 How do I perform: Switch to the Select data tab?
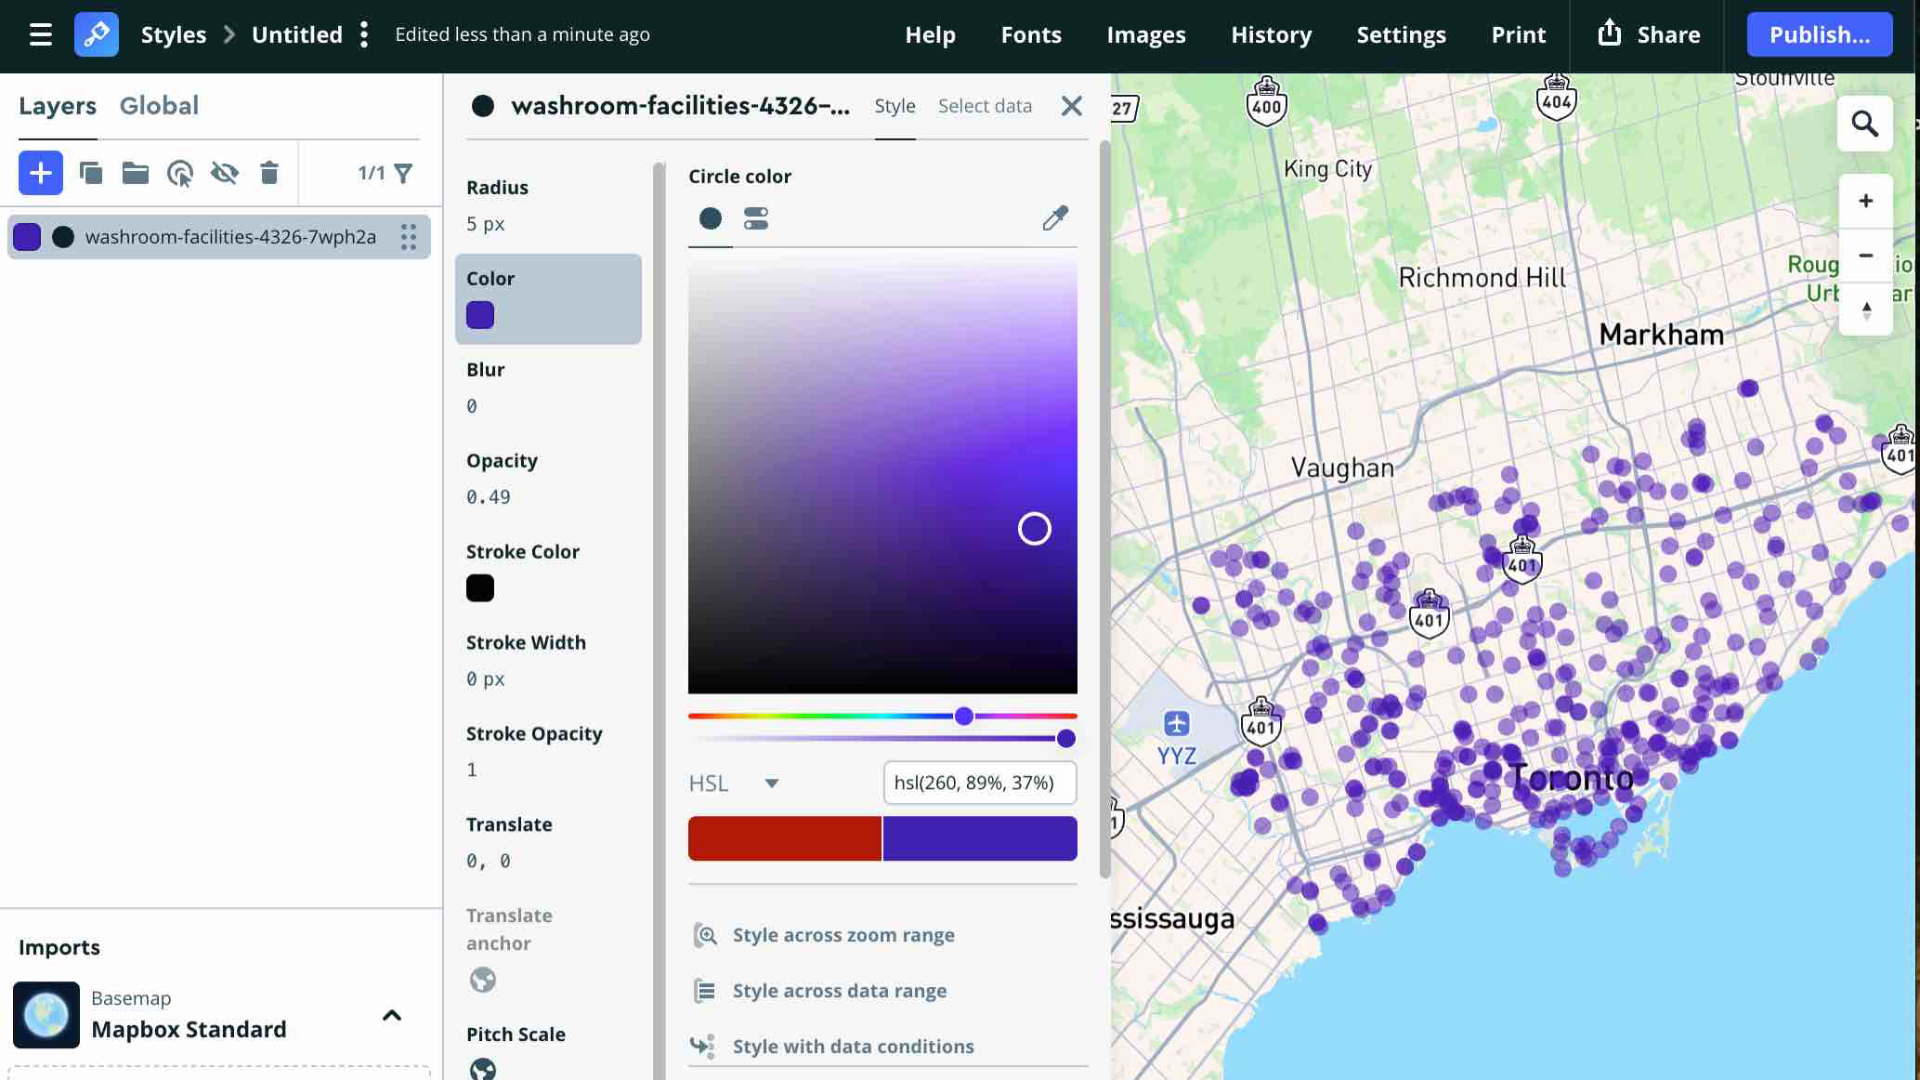tap(985, 105)
